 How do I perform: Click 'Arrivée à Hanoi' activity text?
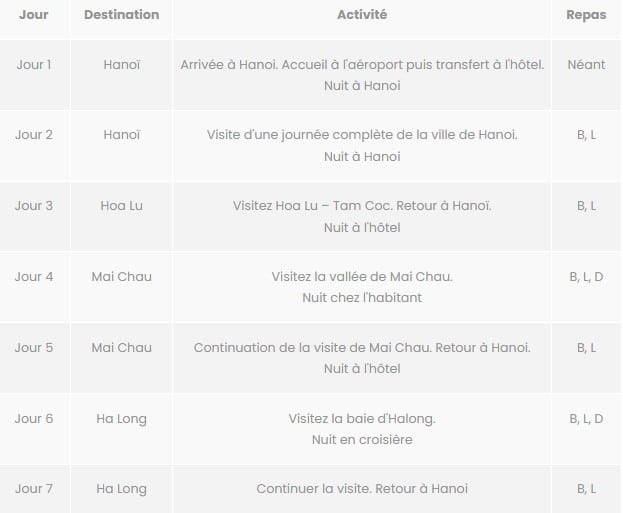pyautogui.click(x=228, y=64)
